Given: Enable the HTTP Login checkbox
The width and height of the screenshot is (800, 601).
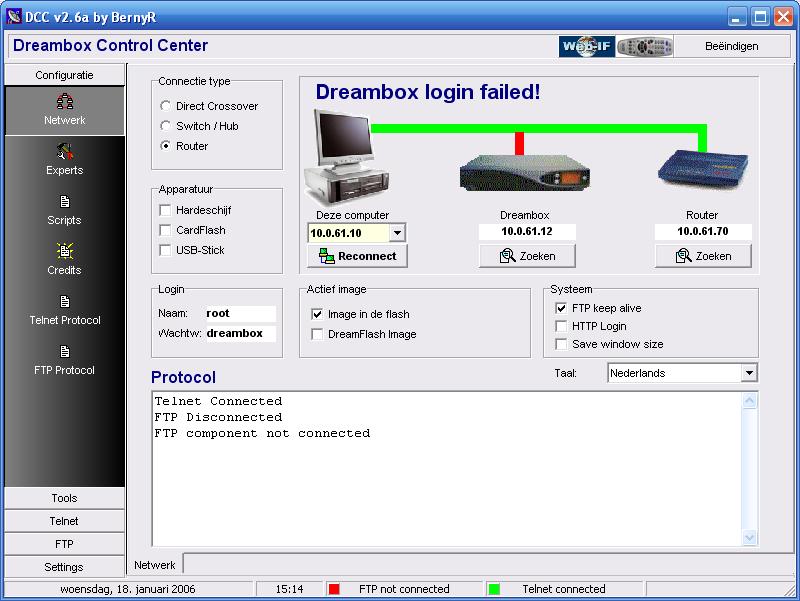Looking at the screenshot, I should click(561, 326).
